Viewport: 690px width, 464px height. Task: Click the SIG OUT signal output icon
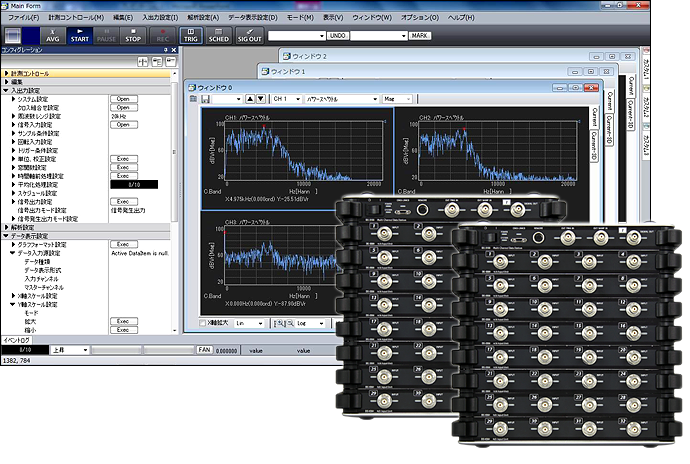pos(249,35)
